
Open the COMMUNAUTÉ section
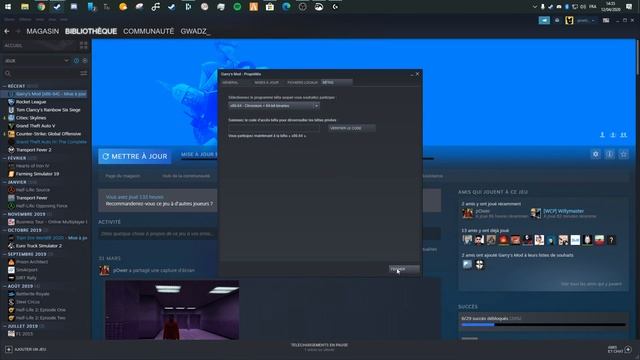click(x=149, y=31)
